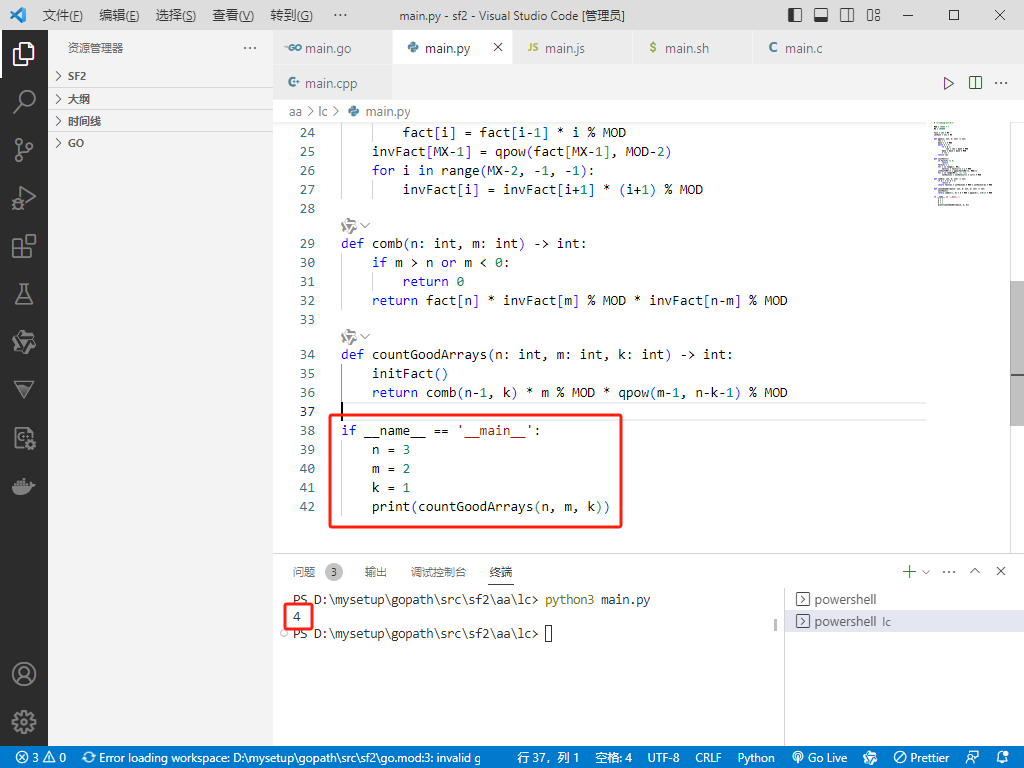Click breadcrumb segment aa
Viewport: 1024px width, 768px height.
pos(295,112)
